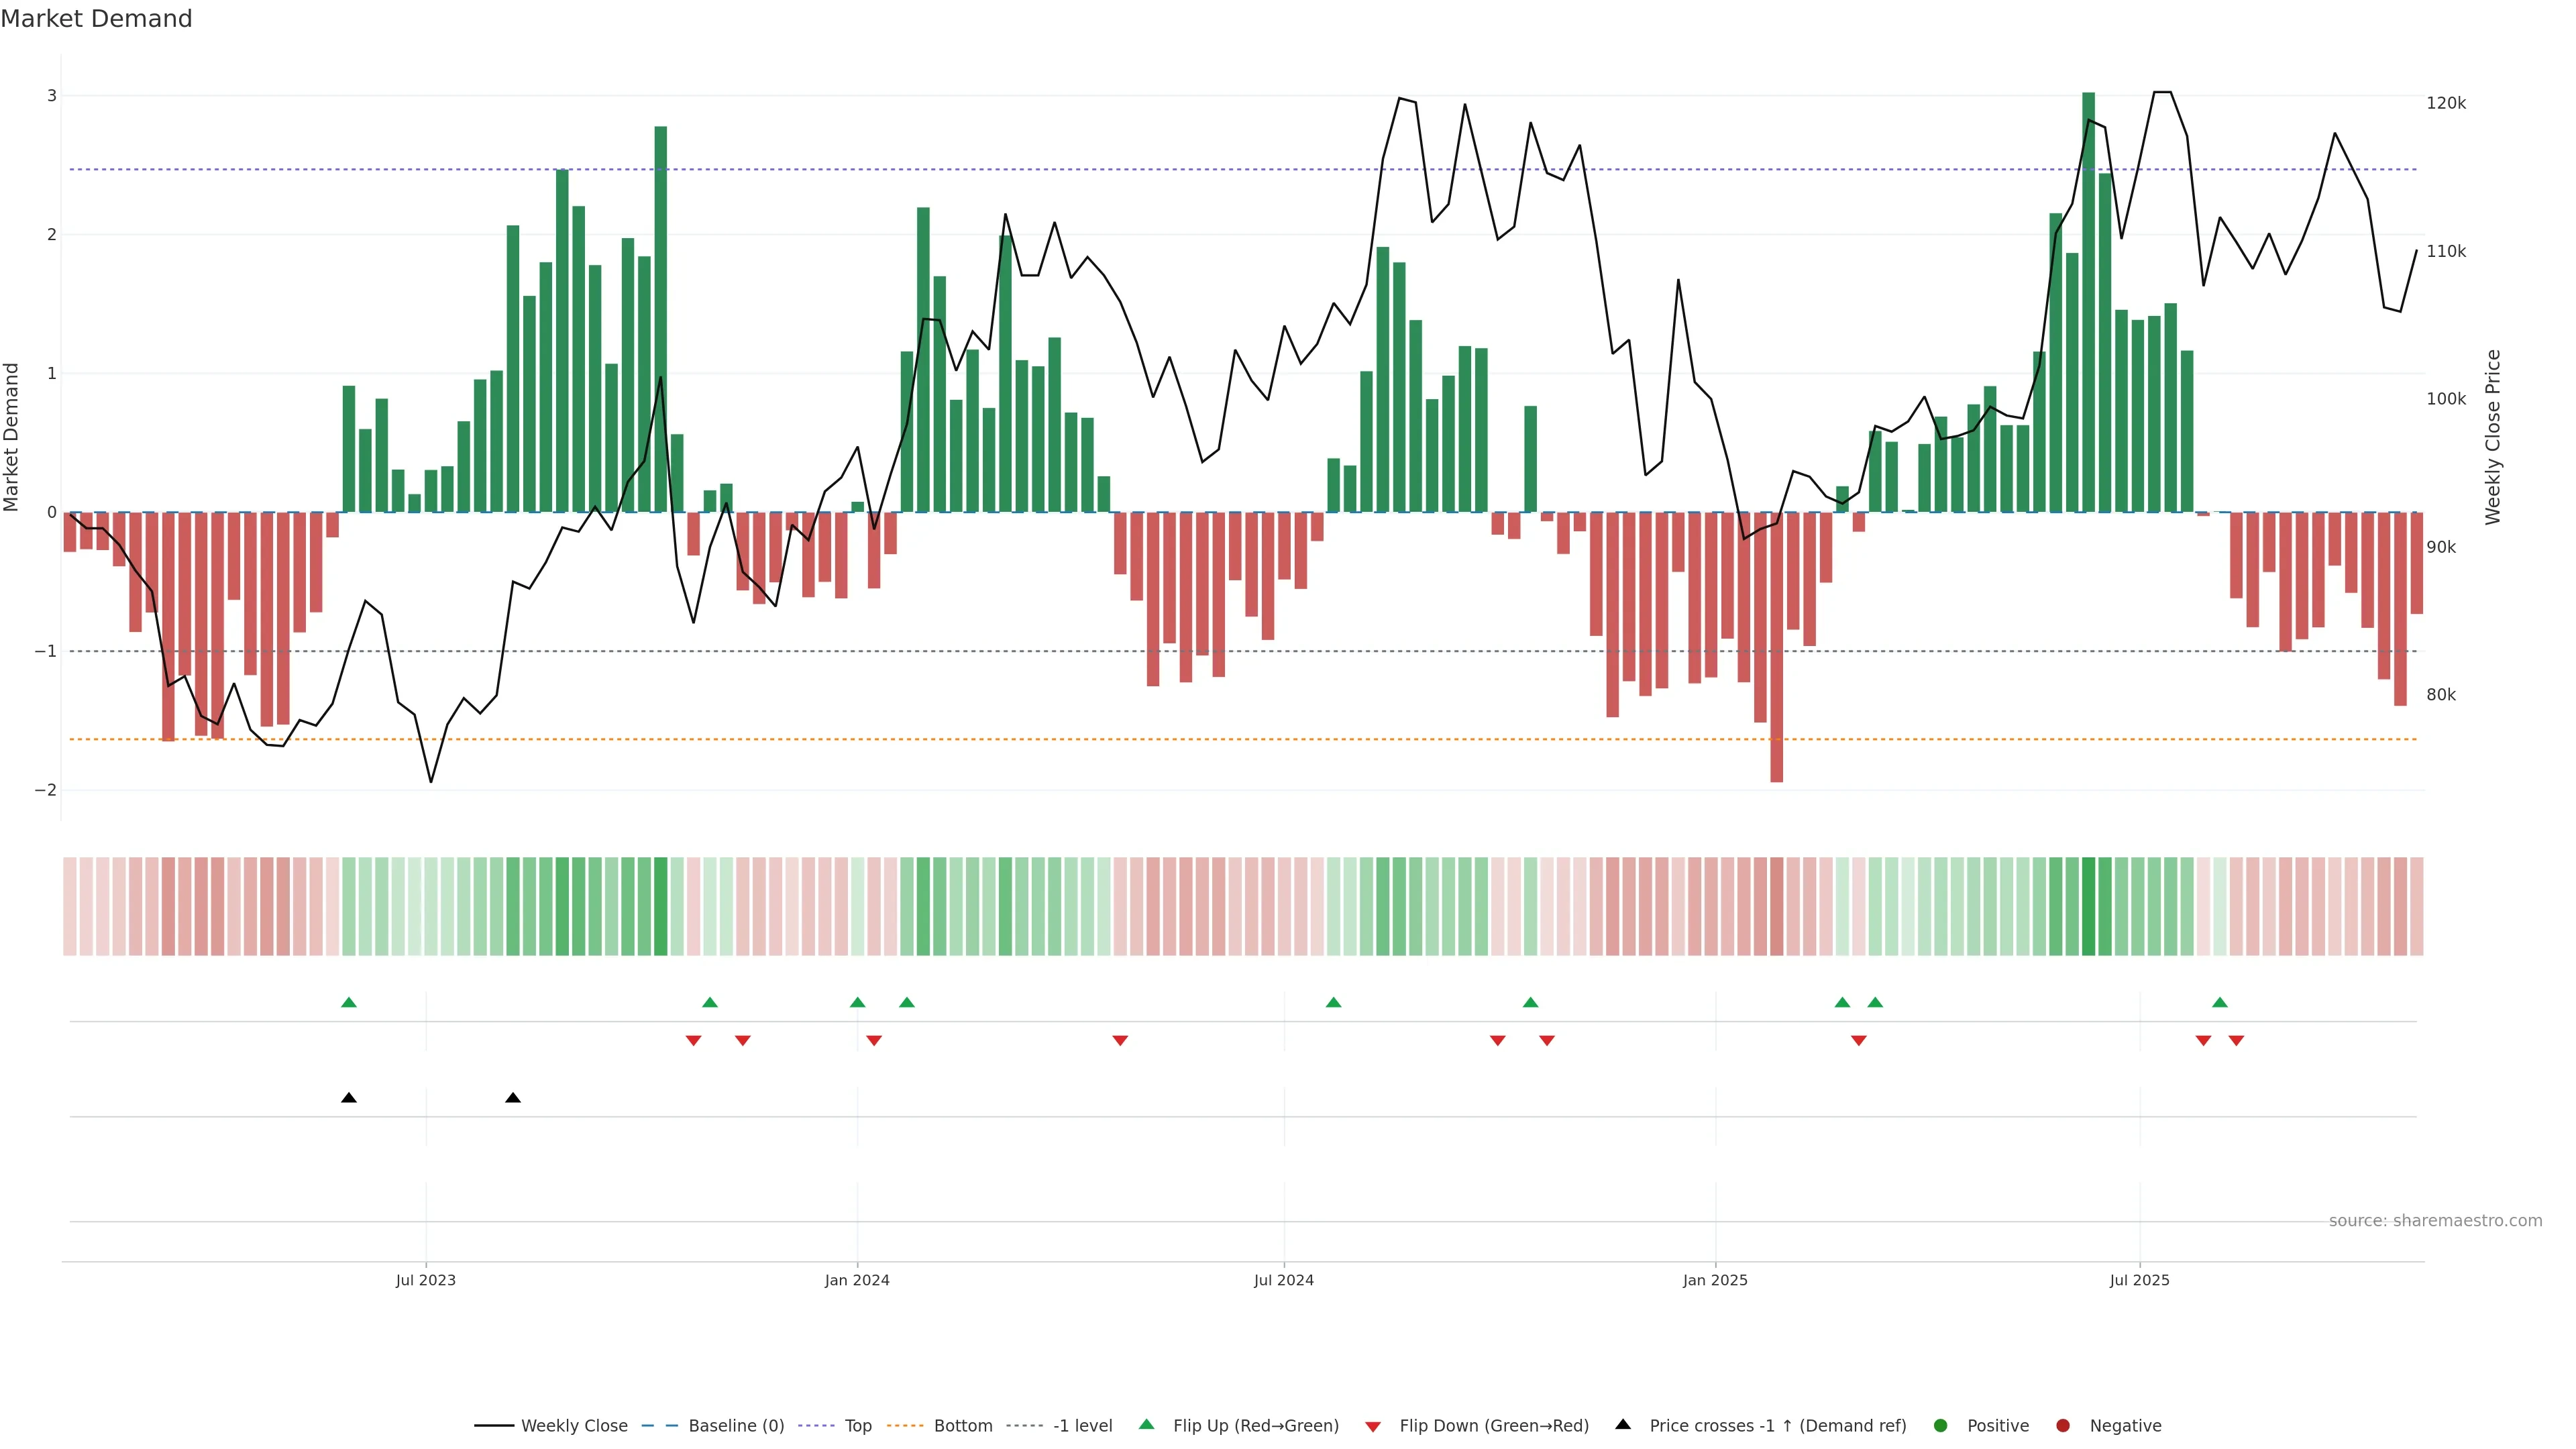Click the second black price-cross triangle marker
2576x1449 pixels.
point(513,1098)
